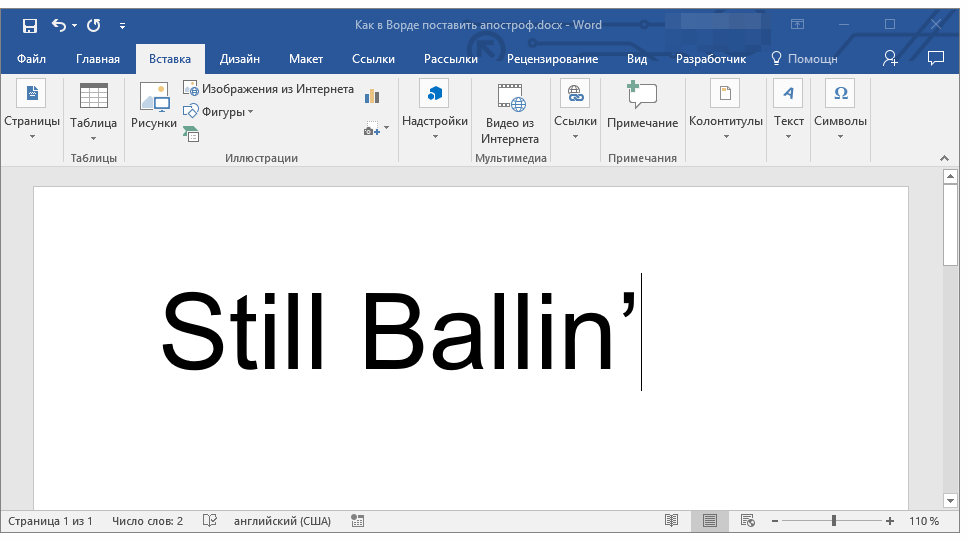Select the Print Layout view button
This screenshot has width=968, height=541.
pos(710,521)
